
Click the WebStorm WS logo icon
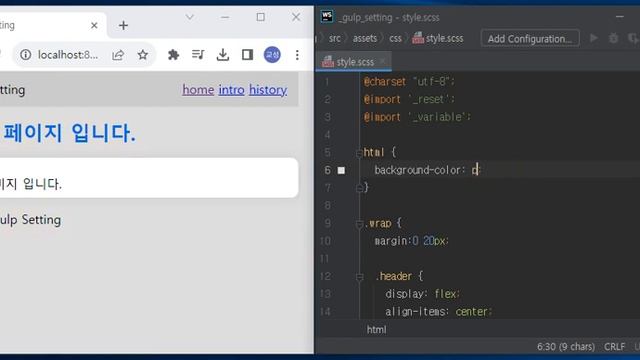[327, 17]
